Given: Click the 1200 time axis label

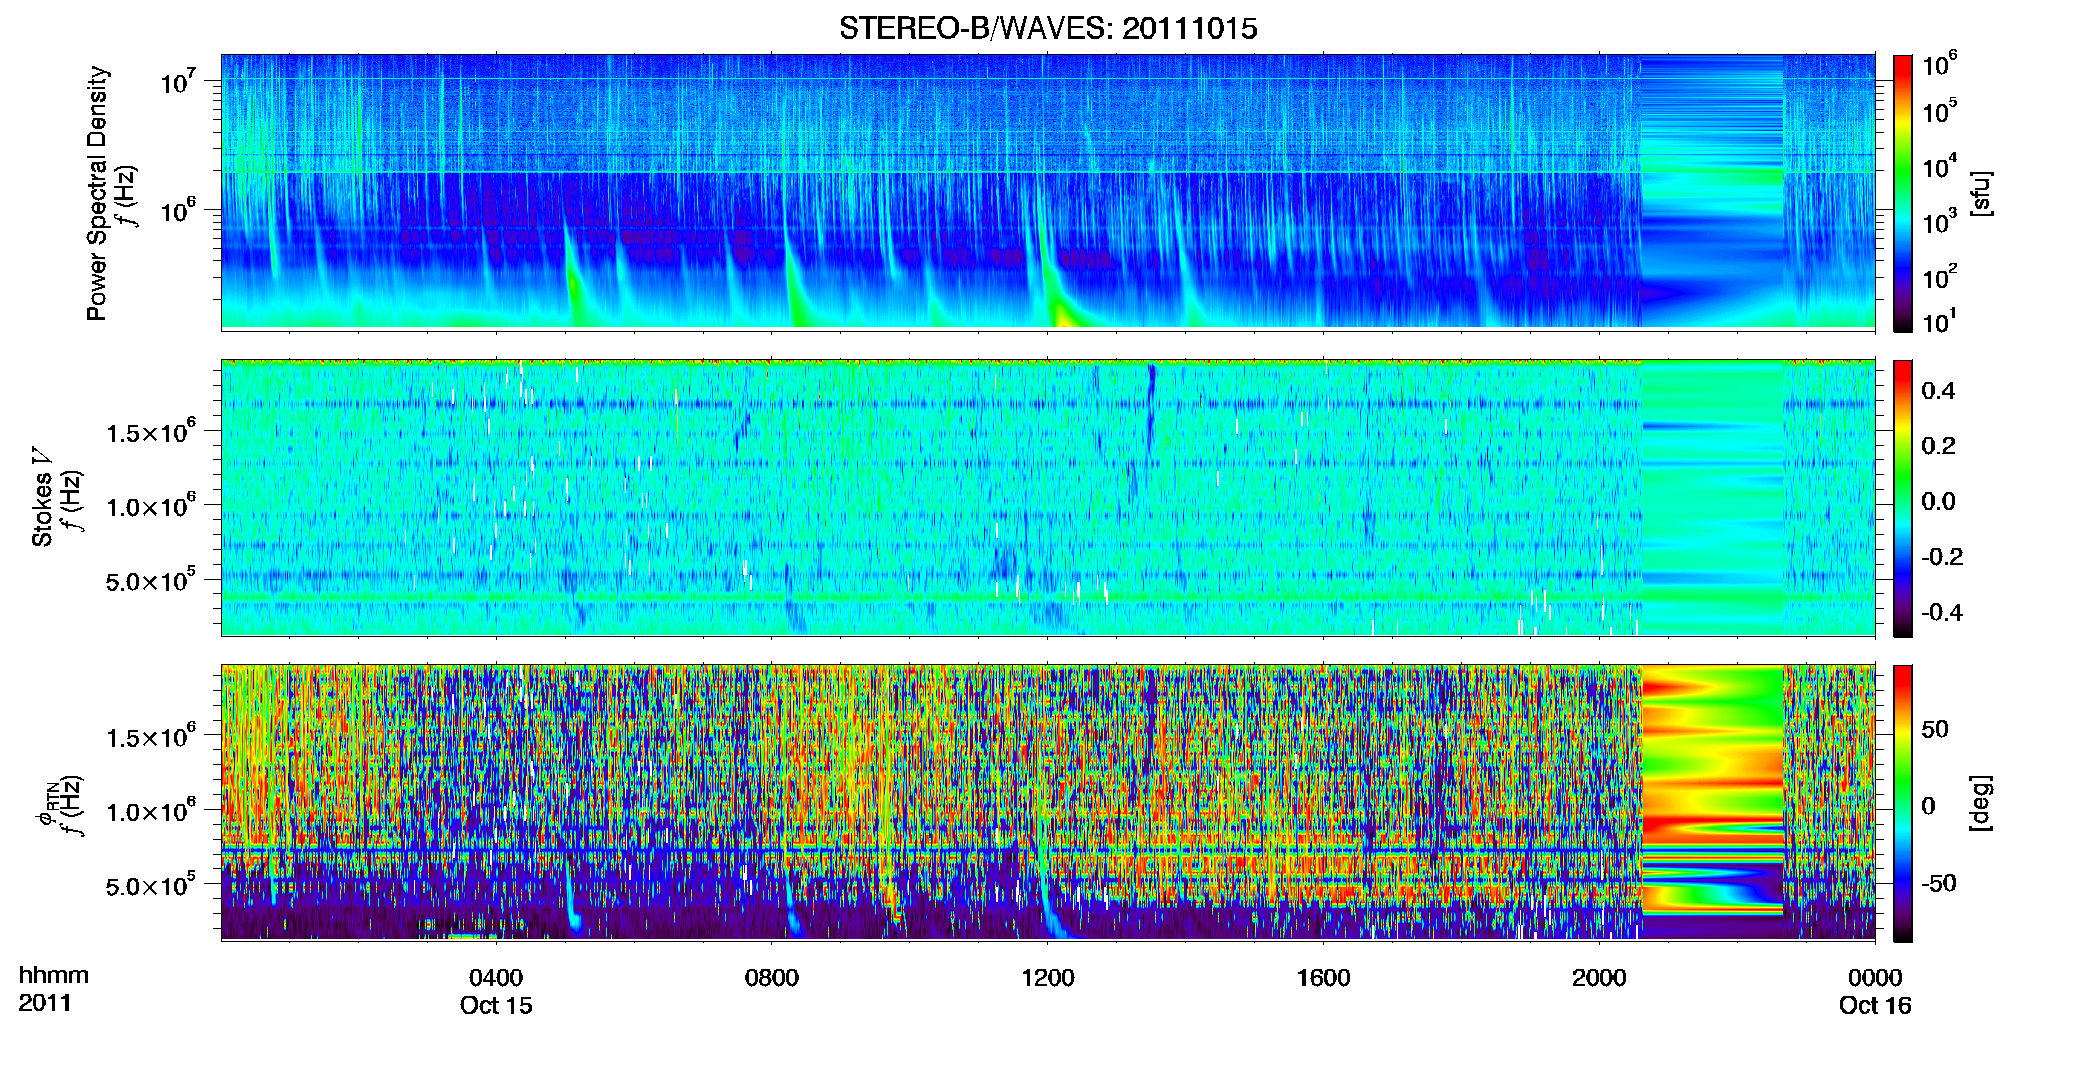Looking at the screenshot, I should pos(1048,977).
